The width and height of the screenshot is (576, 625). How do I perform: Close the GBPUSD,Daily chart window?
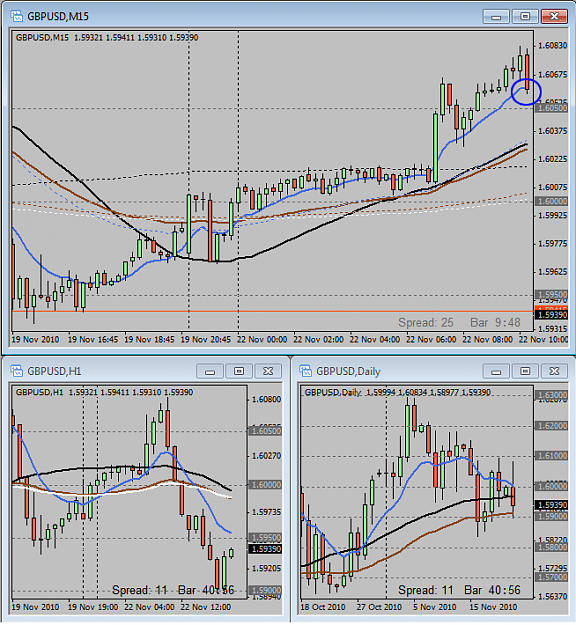click(554, 371)
